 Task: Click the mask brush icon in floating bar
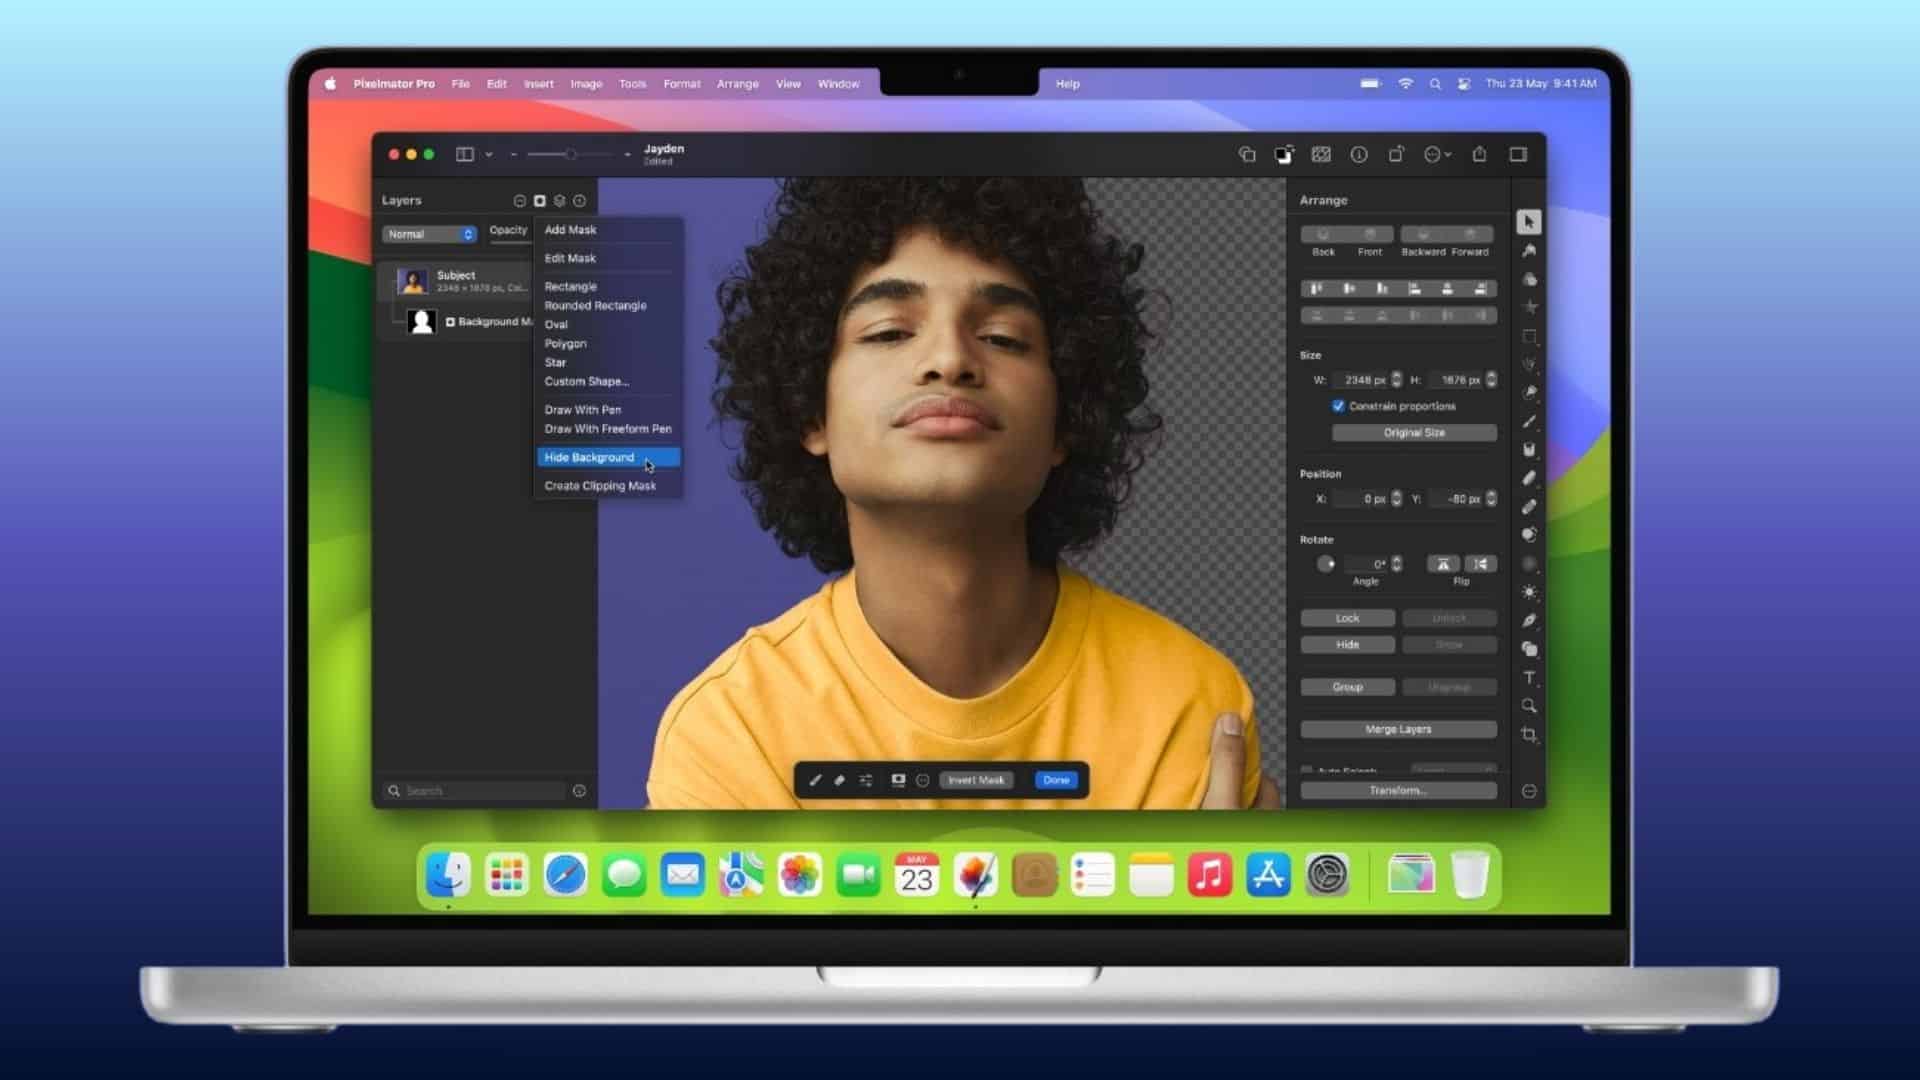click(x=815, y=780)
